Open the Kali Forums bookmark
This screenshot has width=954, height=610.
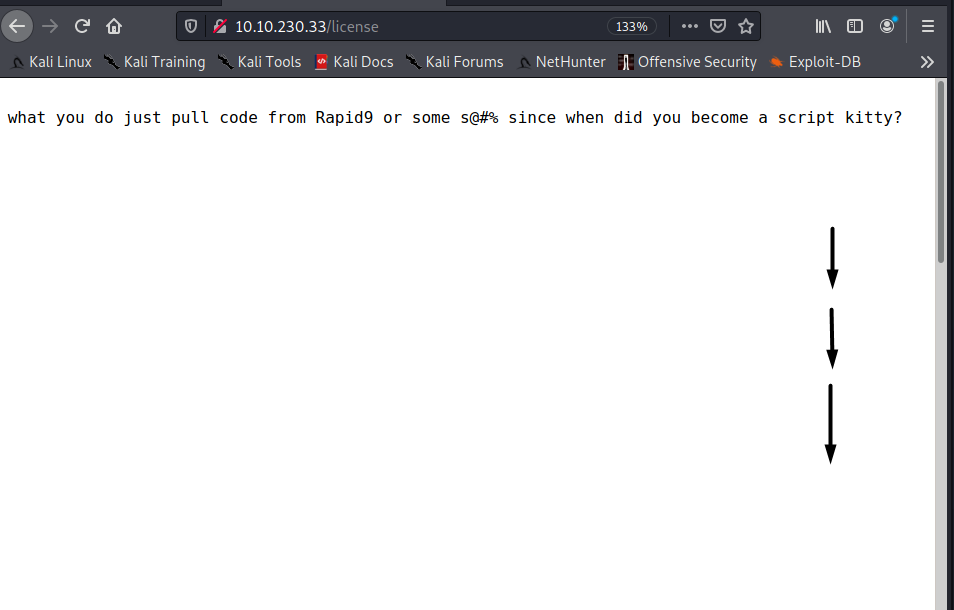click(x=455, y=62)
